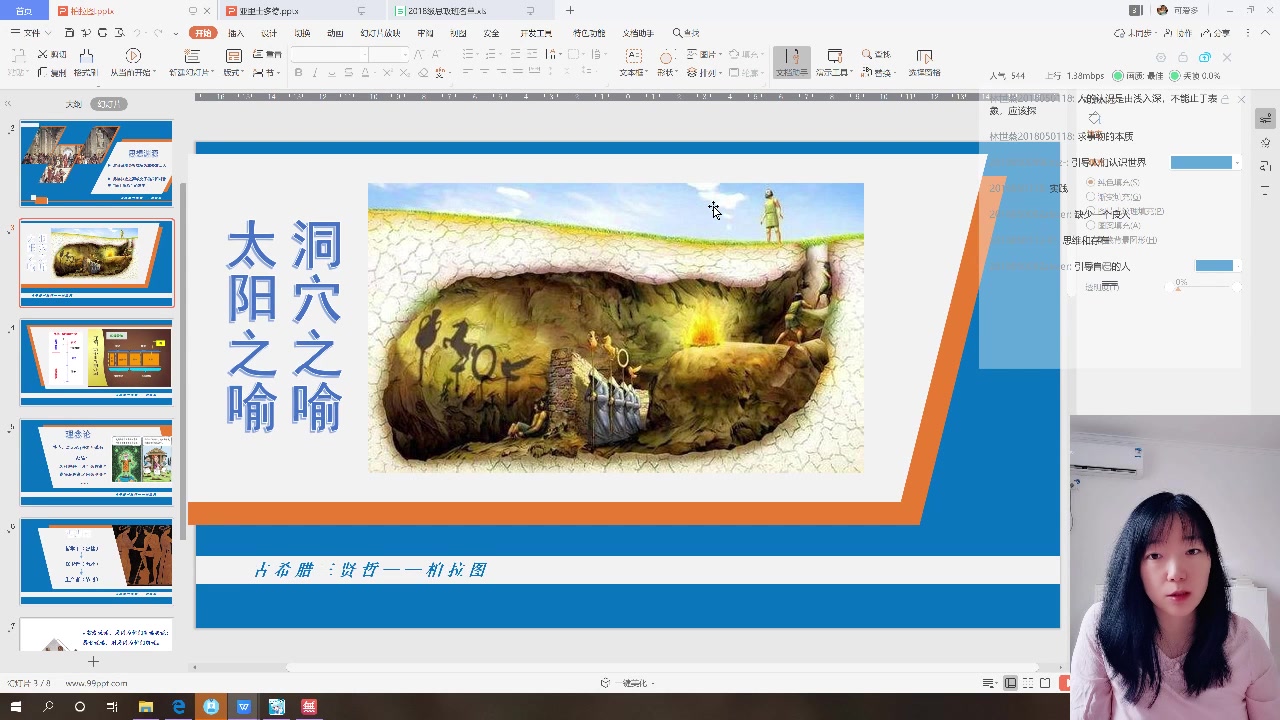Screen dimensions: 1280x720
Task: Open Presentation Tools (演示工具) icon
Action: [834, 56]
